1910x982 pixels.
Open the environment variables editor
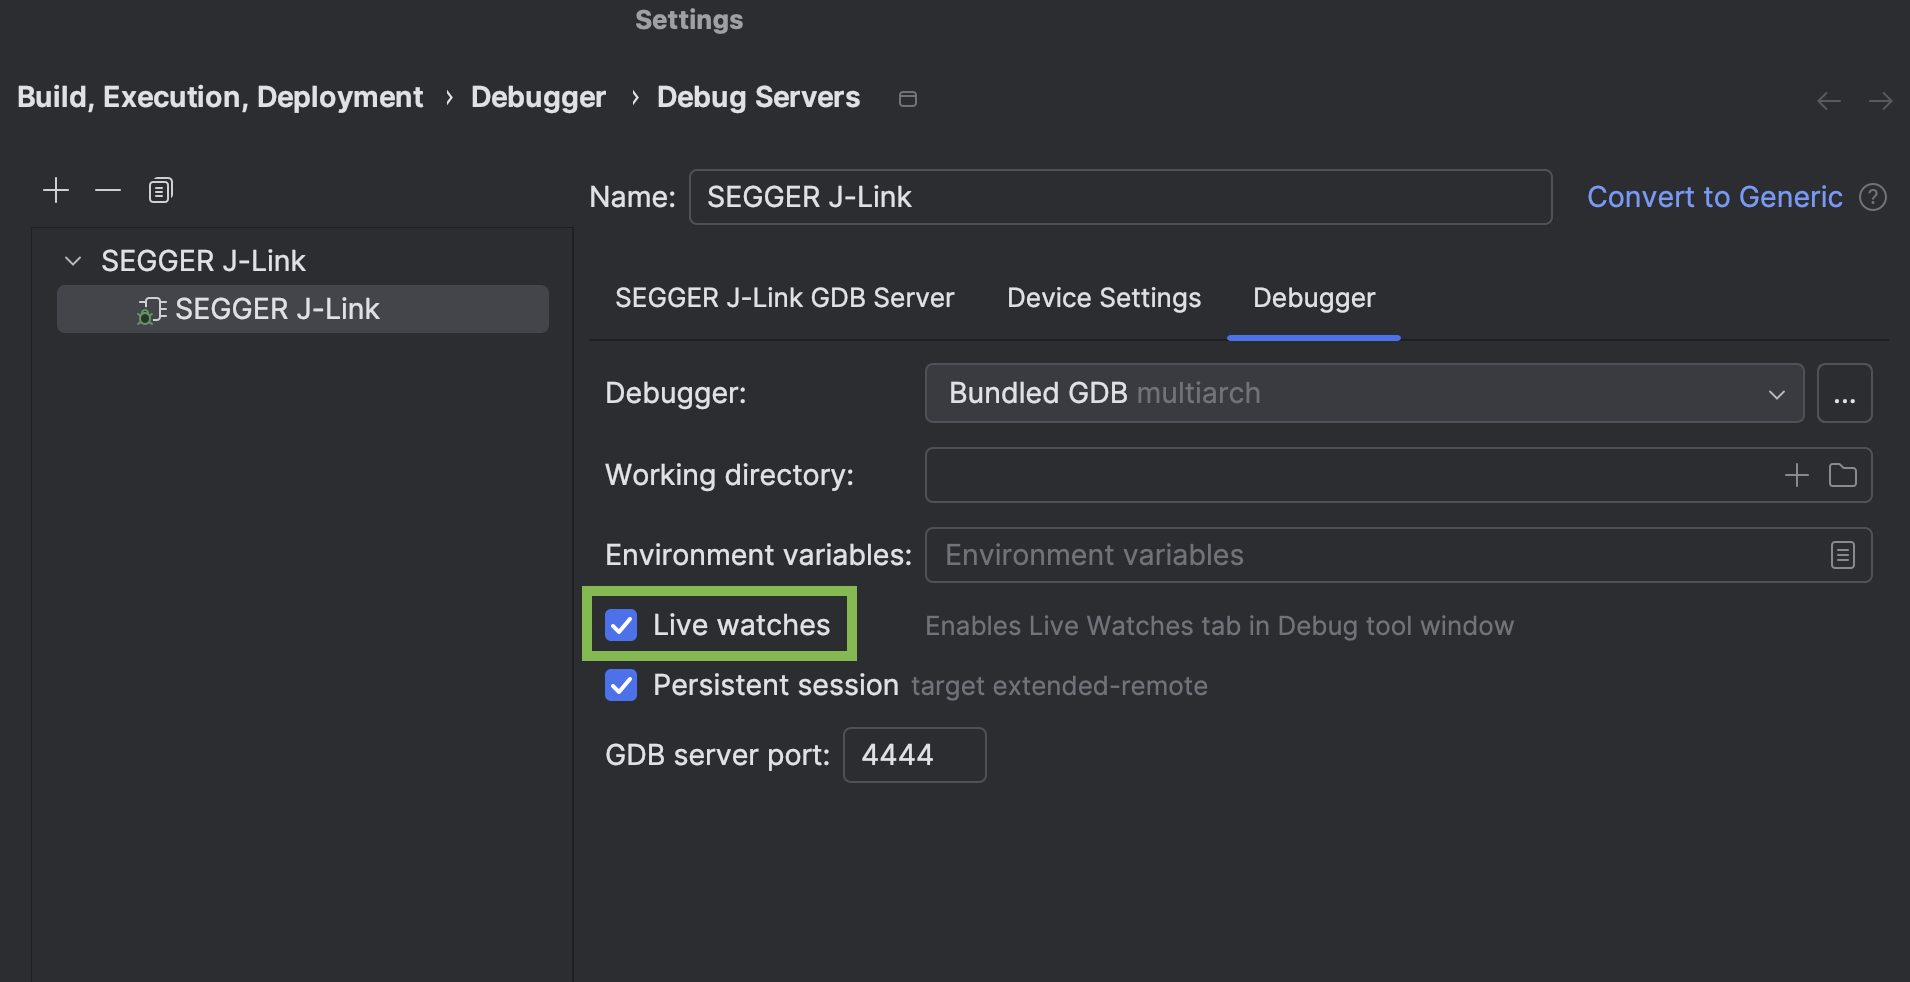click(1842, 555)
